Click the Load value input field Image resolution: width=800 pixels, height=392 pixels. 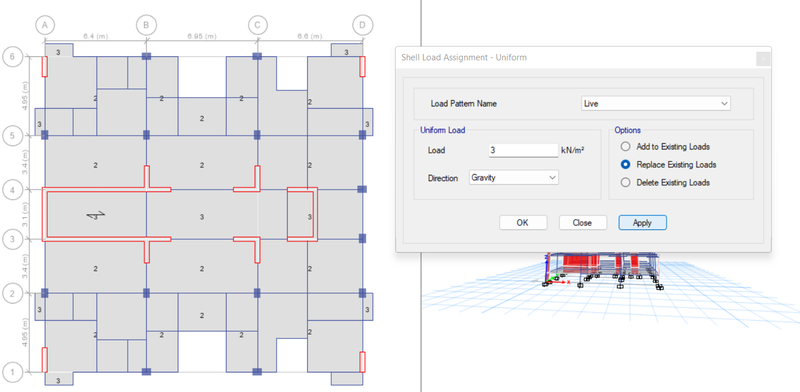coord(523,150)
